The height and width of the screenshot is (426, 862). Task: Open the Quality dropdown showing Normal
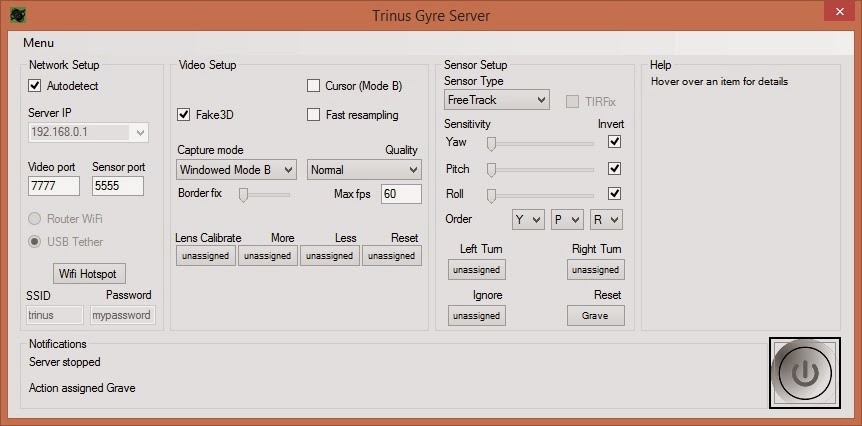tap(364, 170)
